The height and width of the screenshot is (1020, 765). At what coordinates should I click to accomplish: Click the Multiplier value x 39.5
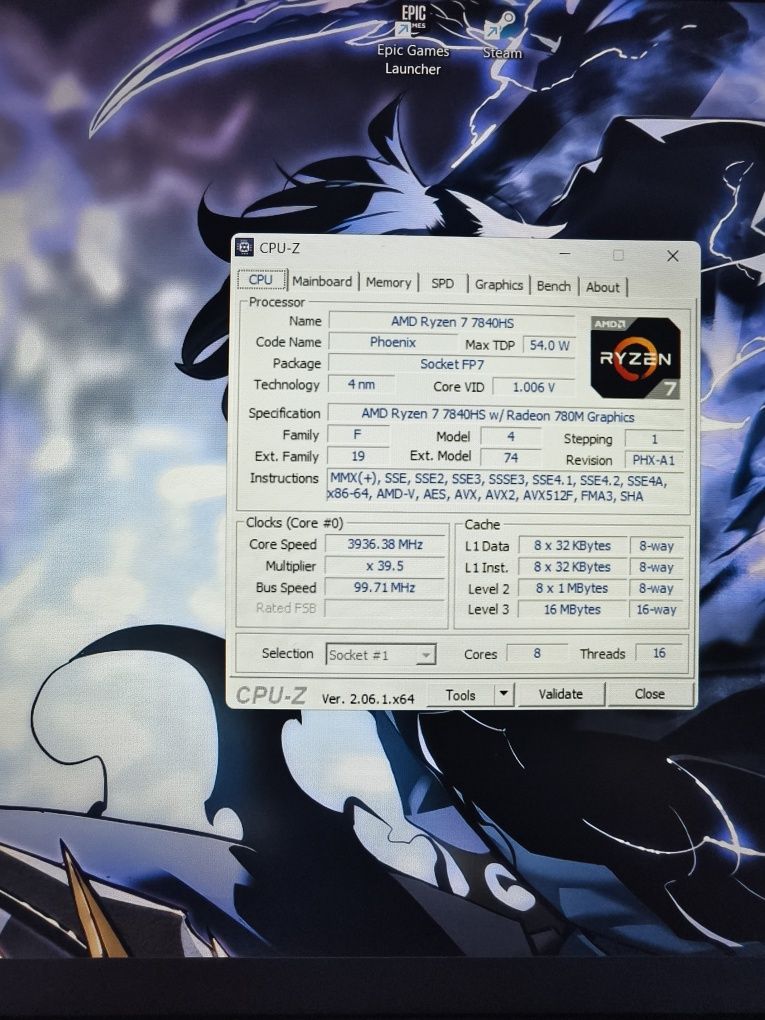(x=385, y=566)
